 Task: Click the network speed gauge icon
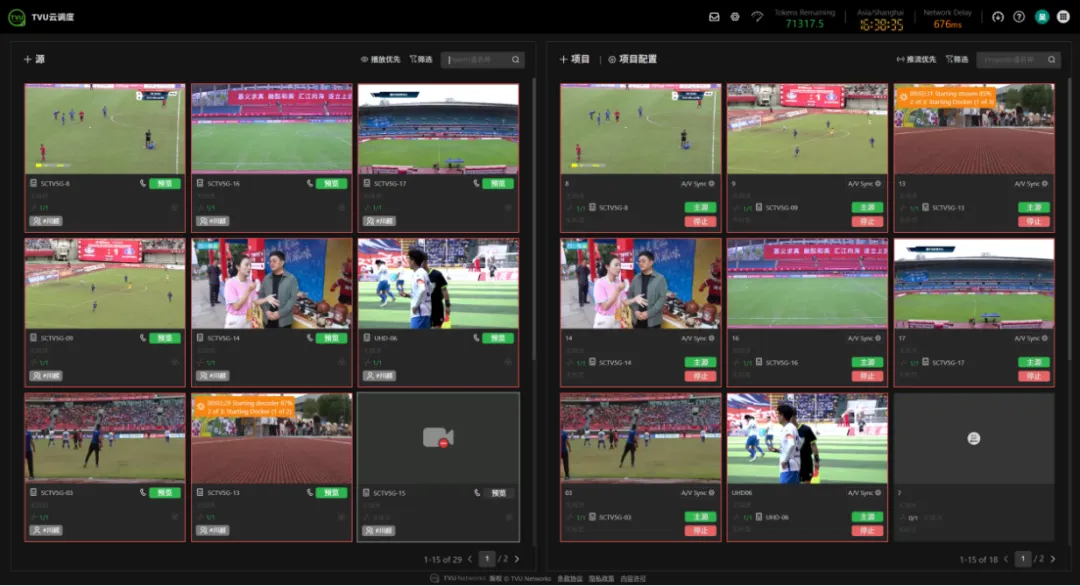point(757,17)
